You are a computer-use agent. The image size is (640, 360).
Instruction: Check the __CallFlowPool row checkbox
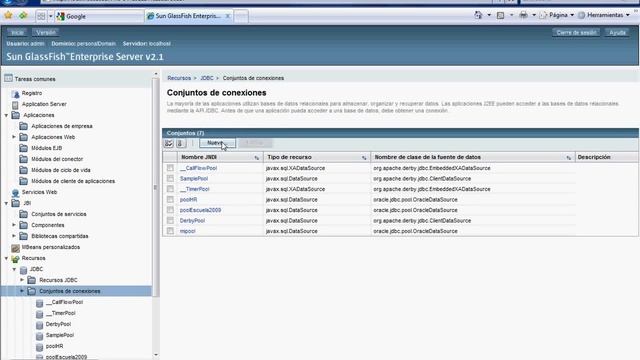coord(170,168)
